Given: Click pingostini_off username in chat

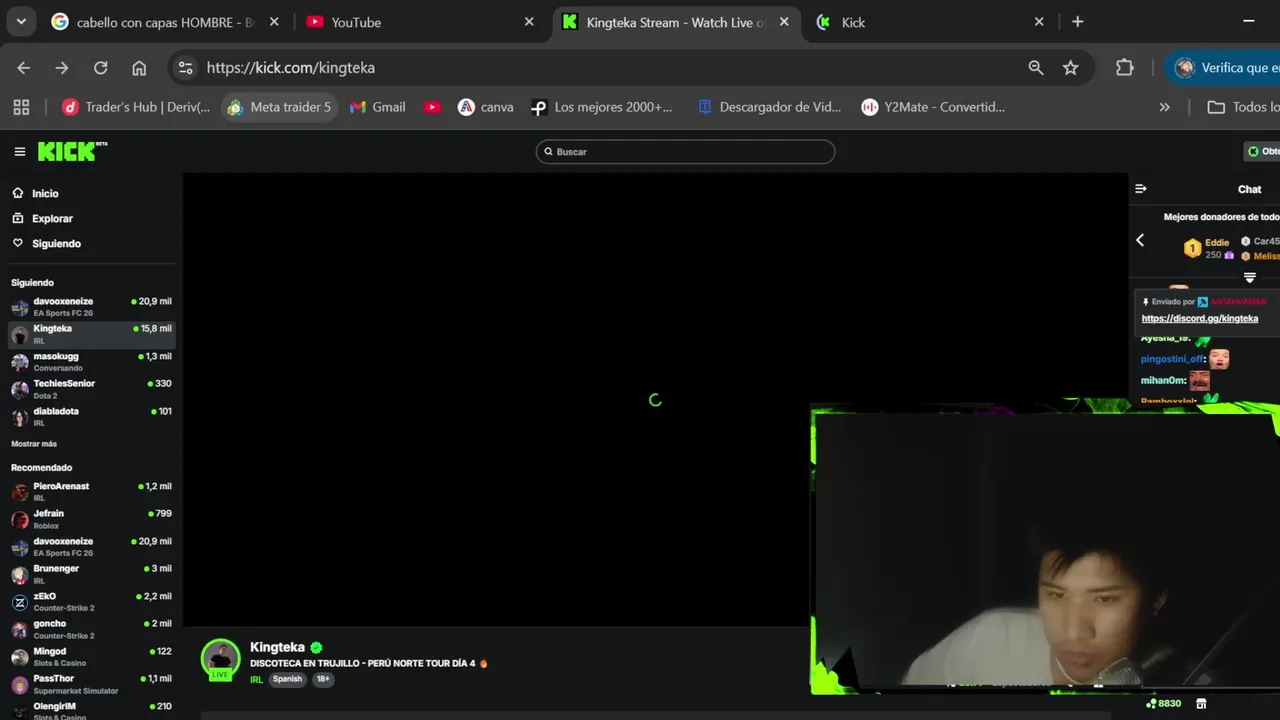Looking at the screenshot, I should click(x=1173, y=359).
